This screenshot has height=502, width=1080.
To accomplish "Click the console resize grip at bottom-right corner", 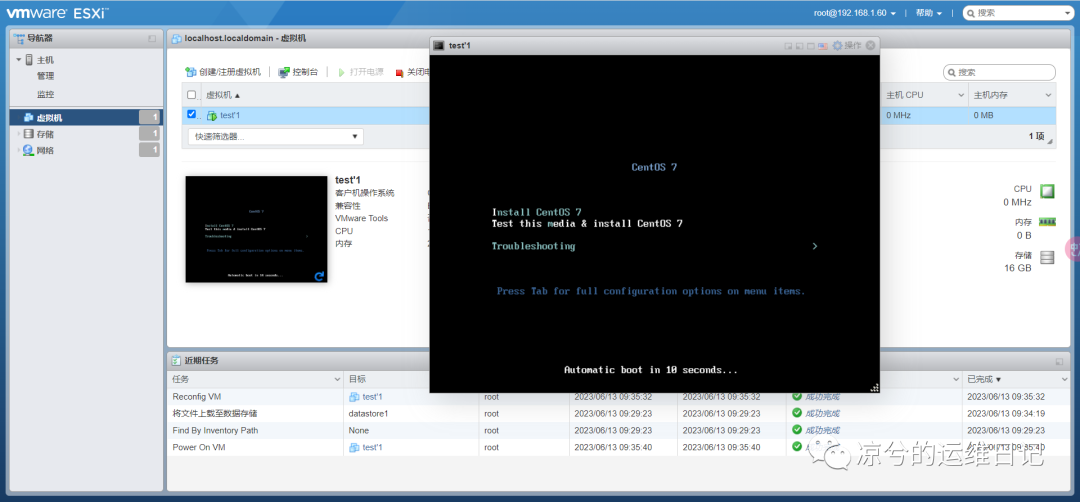I will pos(875,388).
